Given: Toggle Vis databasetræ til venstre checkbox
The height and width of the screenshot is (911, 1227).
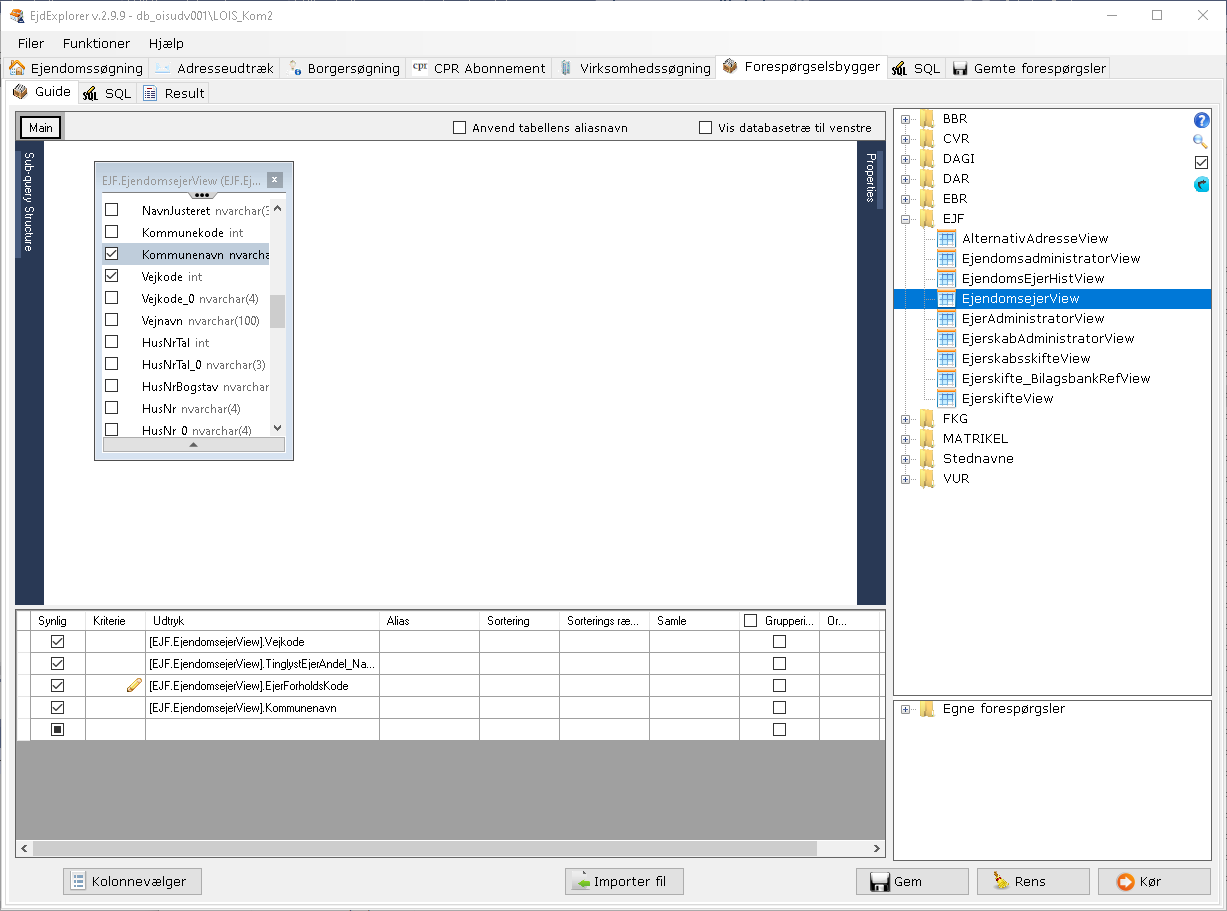Looking at the screenshot, I should point(706,128).
